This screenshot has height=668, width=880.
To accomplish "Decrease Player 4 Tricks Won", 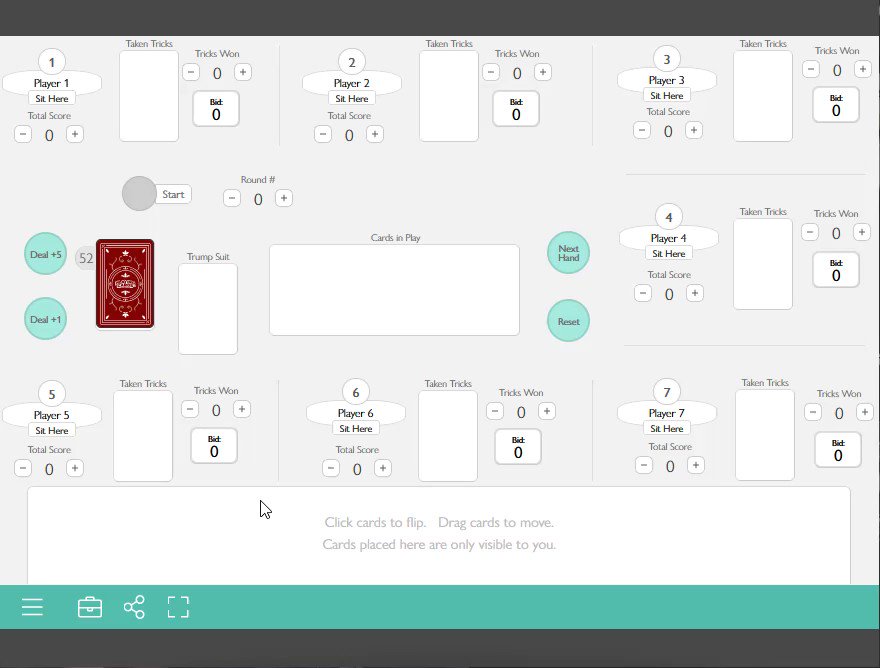I will [810, 232].
